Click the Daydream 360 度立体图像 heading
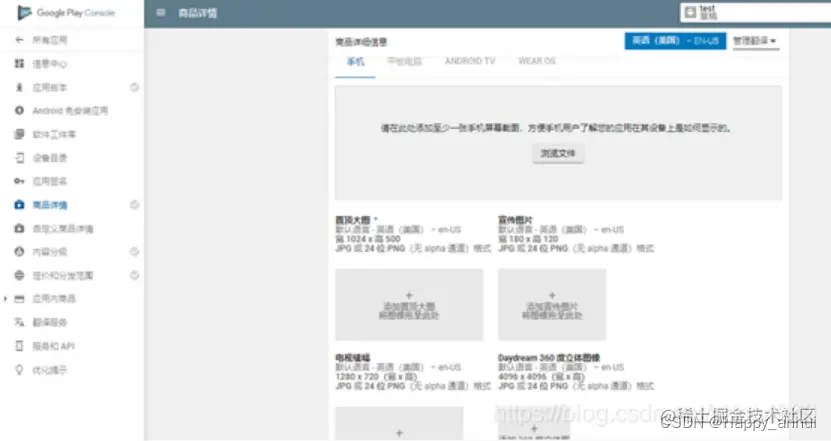The image size is (831, 441). coord(549,358)
